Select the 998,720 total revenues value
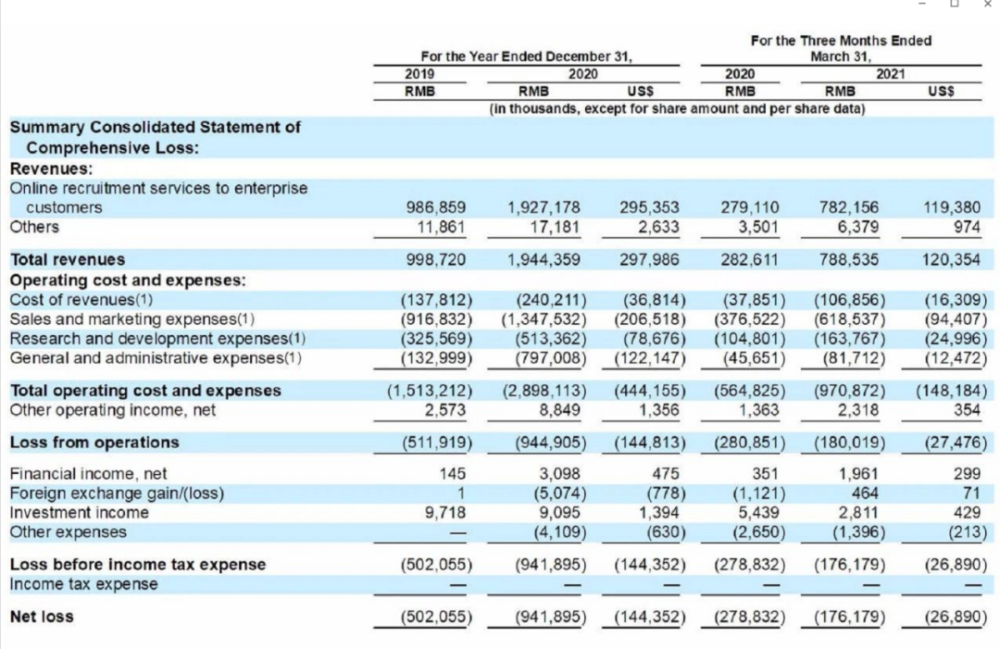Viewport: 1000px width, 649px height. (436, 259)
